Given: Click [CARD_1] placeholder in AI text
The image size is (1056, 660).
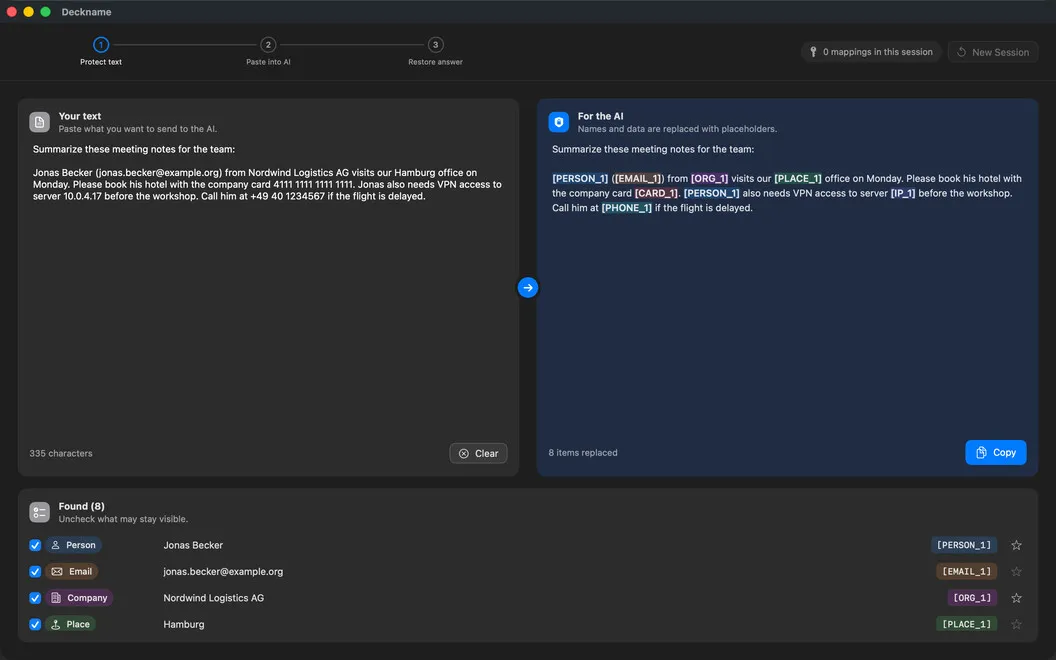Looking at the screenshot, I should (656, 193).
